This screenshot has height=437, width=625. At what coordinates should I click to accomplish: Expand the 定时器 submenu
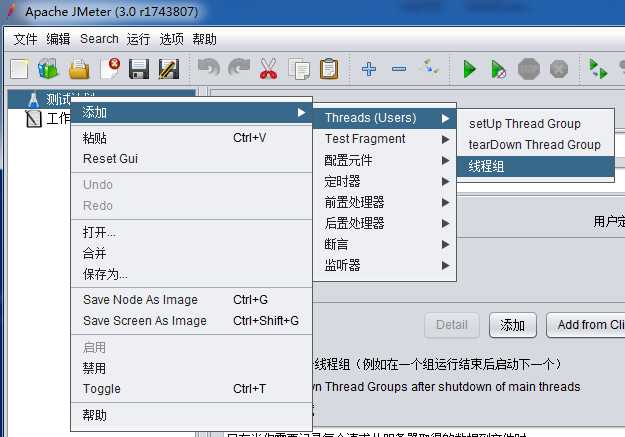click(385, 181)
